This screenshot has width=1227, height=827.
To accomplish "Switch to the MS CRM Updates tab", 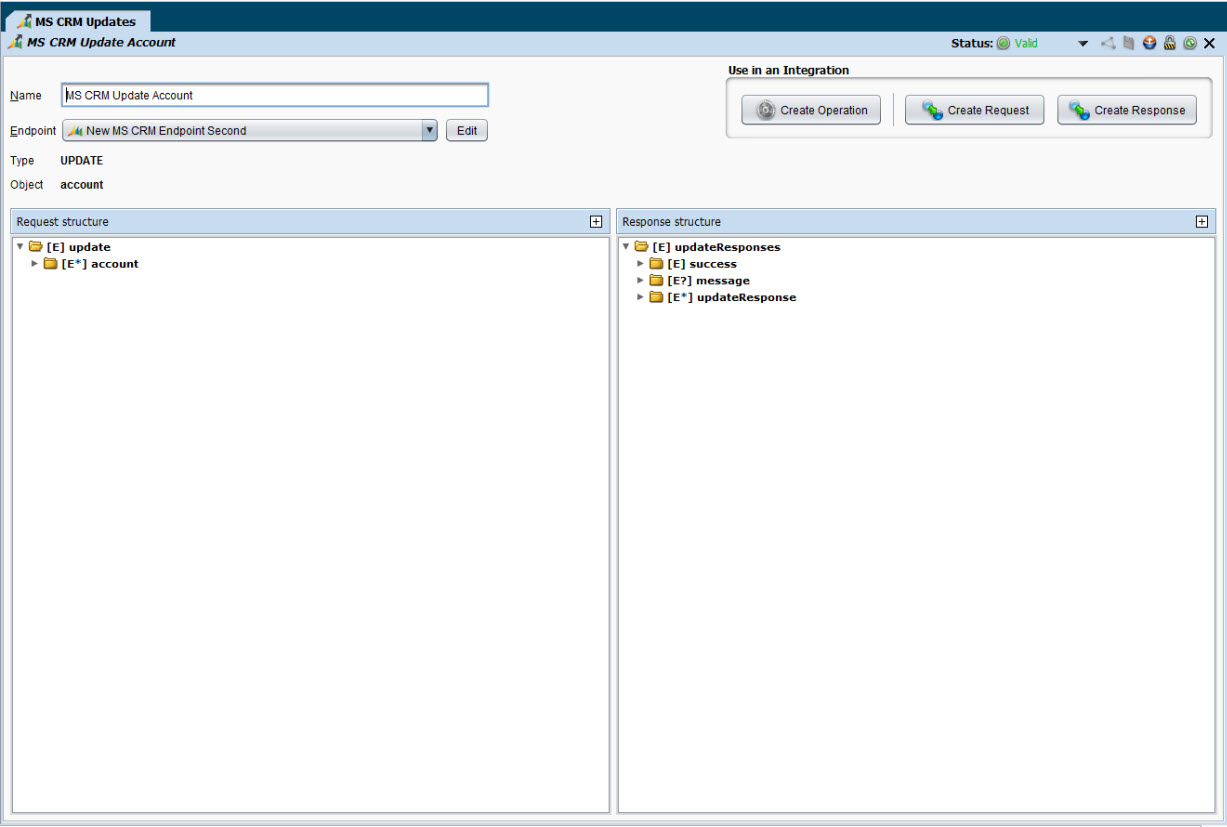I will coord(77,21).
